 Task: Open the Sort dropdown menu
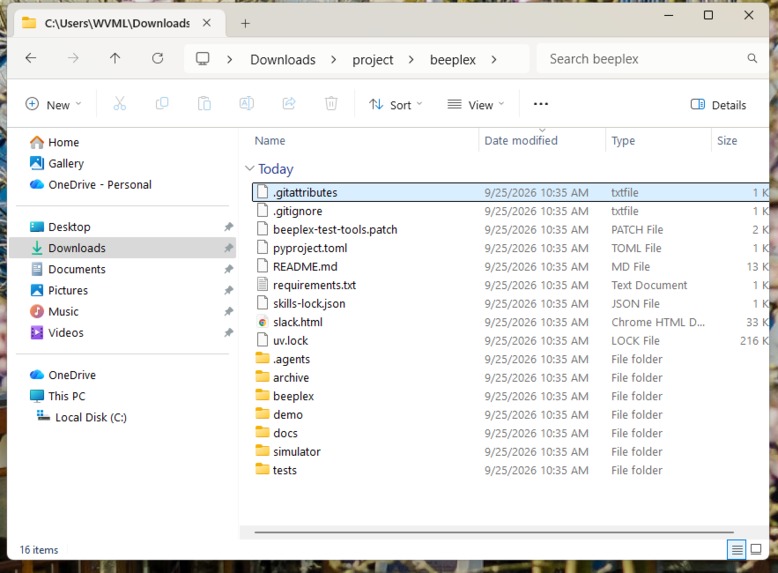(x=395, y=105)
